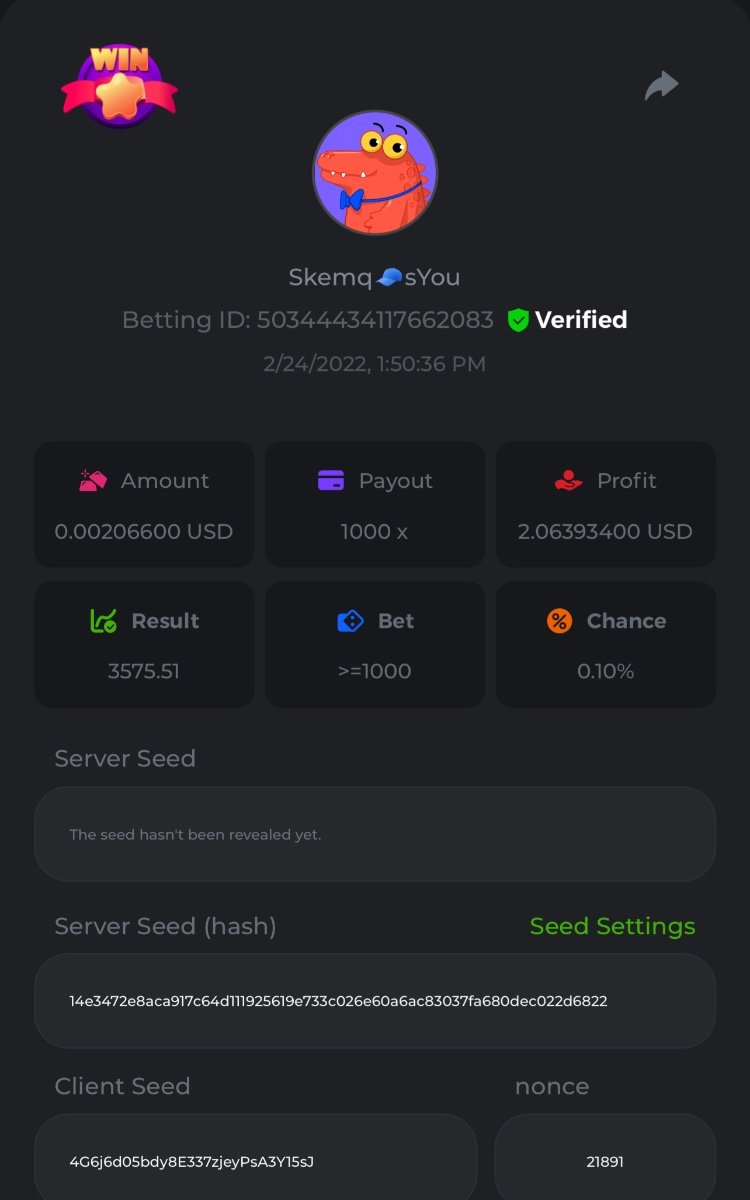This screenshot has width=750, height=1200.
Task: Click the purple Payout card icon
Action: [x=331, y=481]
